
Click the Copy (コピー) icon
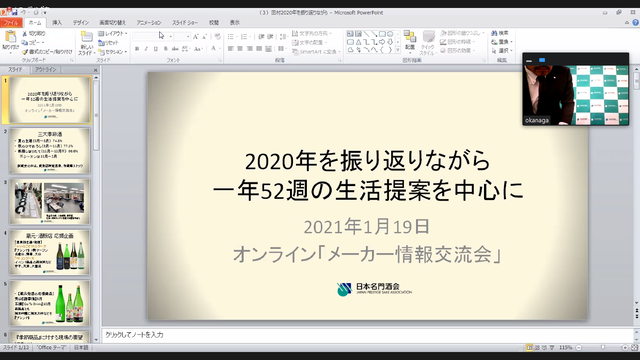(x=24, y=42)
